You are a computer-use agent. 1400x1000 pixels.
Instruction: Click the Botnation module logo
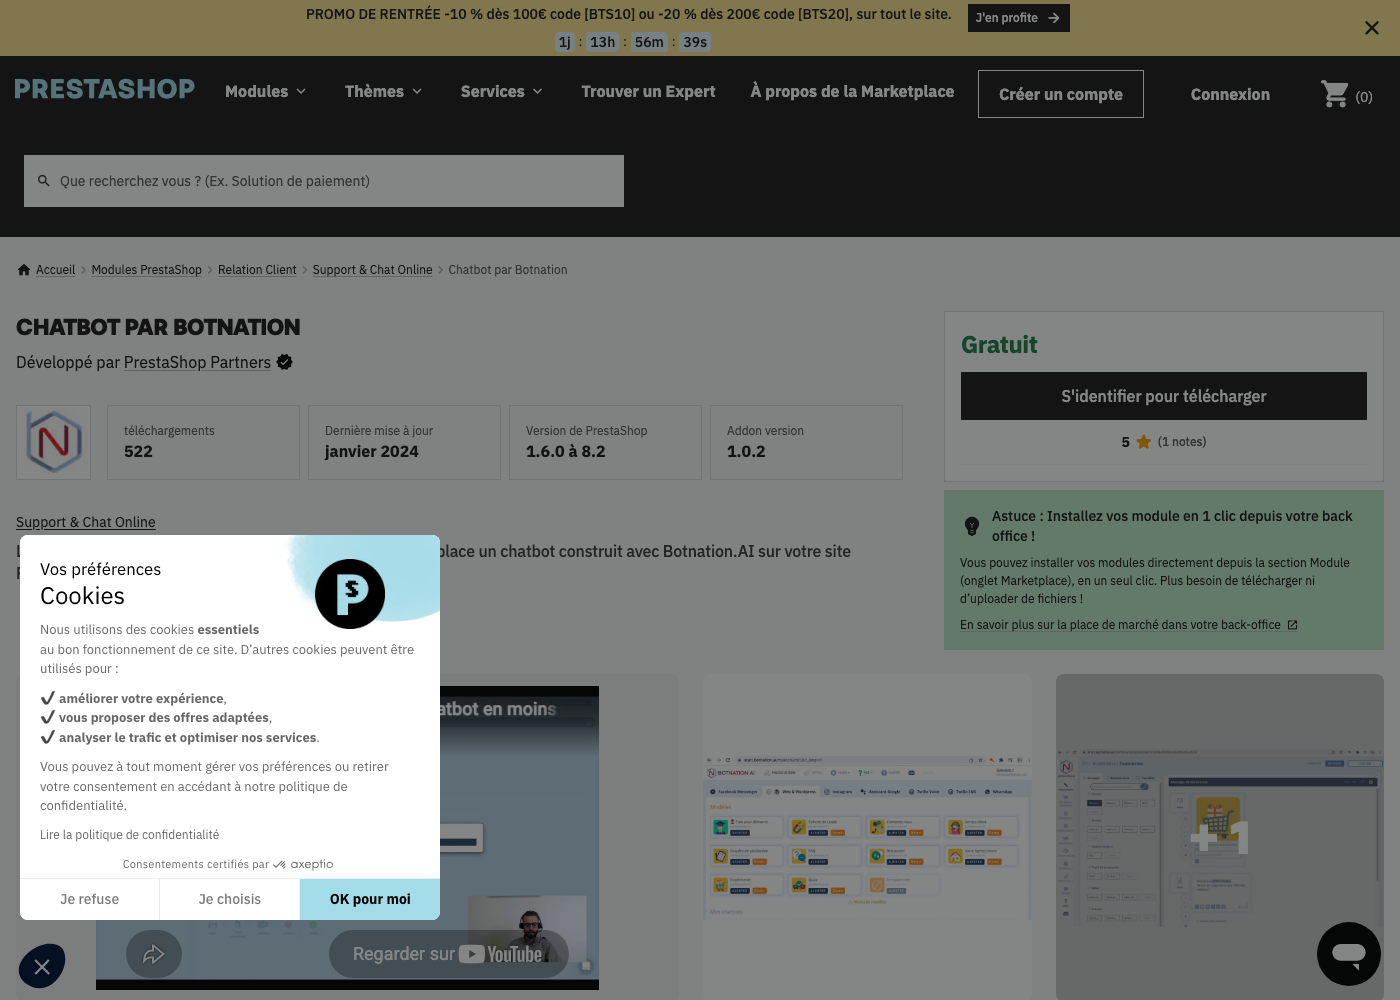(53, 442)
